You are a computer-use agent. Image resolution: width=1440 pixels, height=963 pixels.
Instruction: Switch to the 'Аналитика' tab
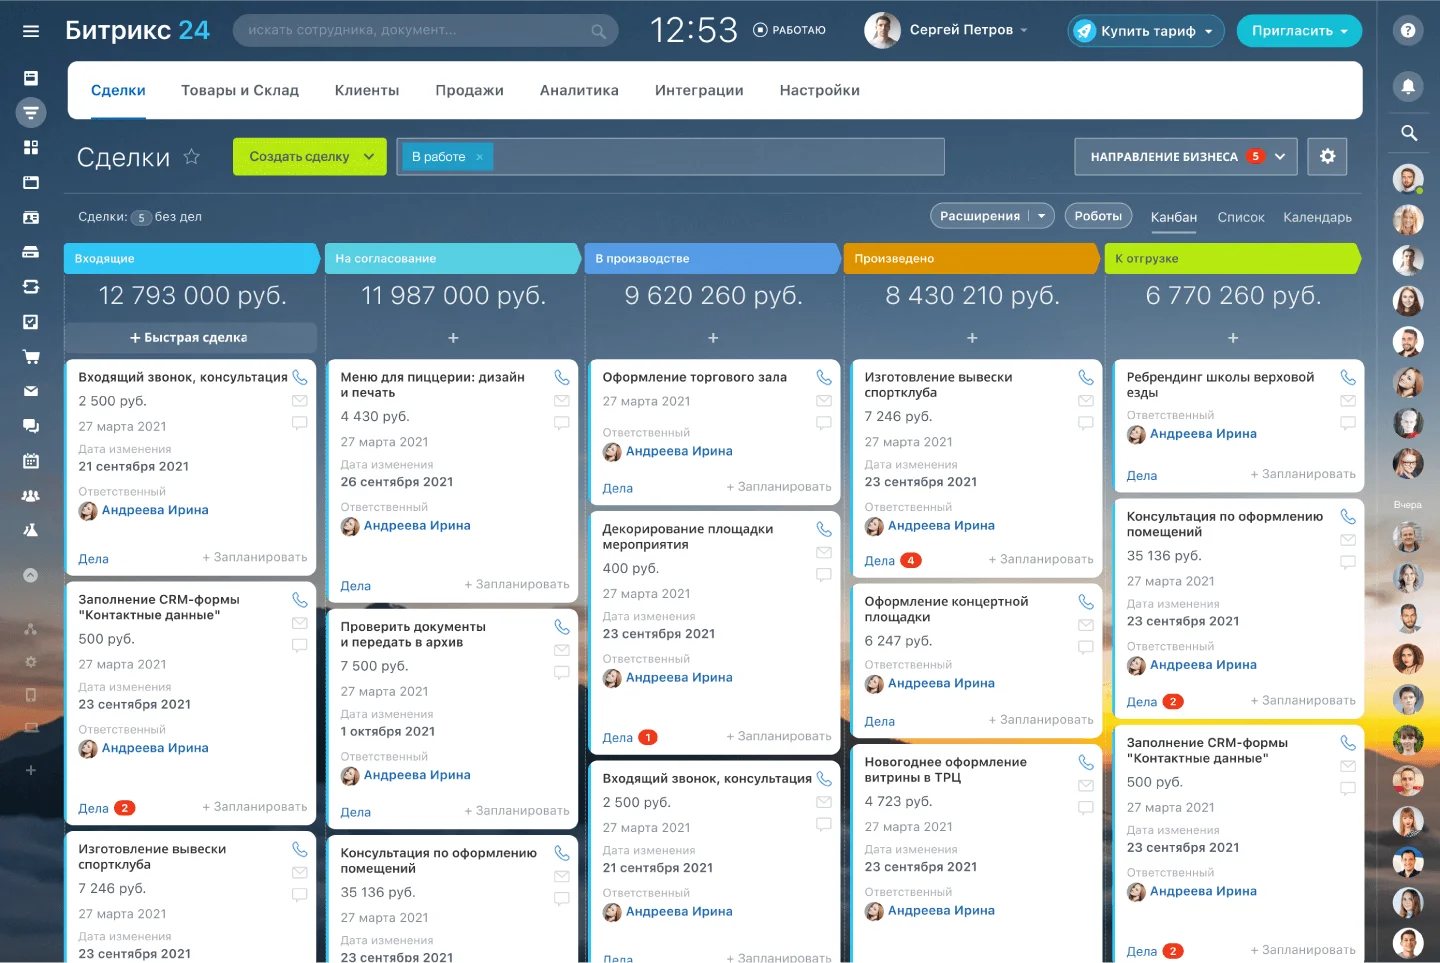tap(579, 90)
